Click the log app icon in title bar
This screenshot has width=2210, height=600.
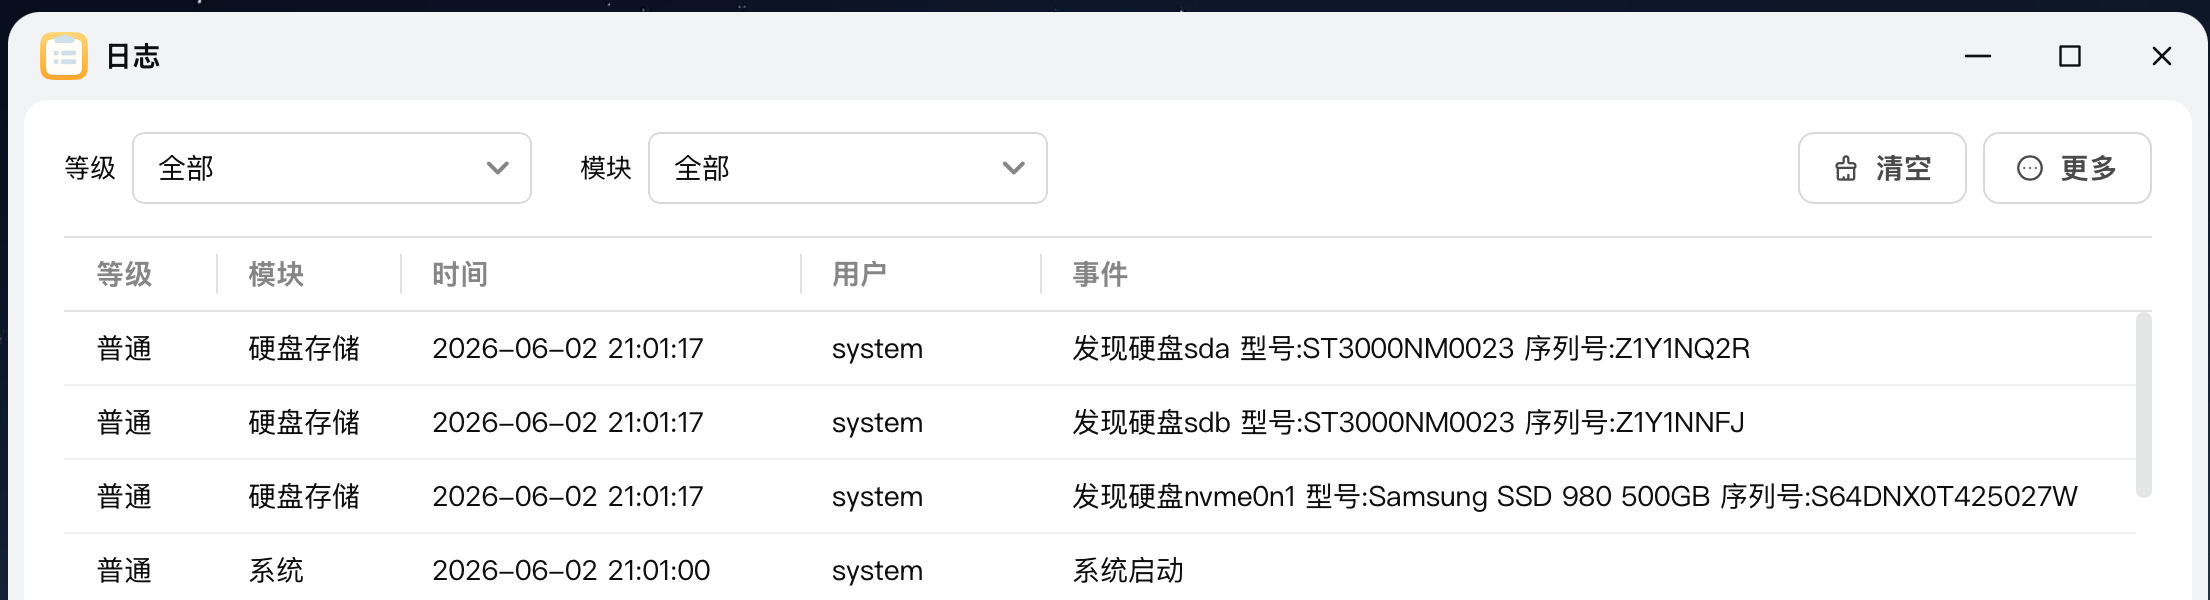64,56
